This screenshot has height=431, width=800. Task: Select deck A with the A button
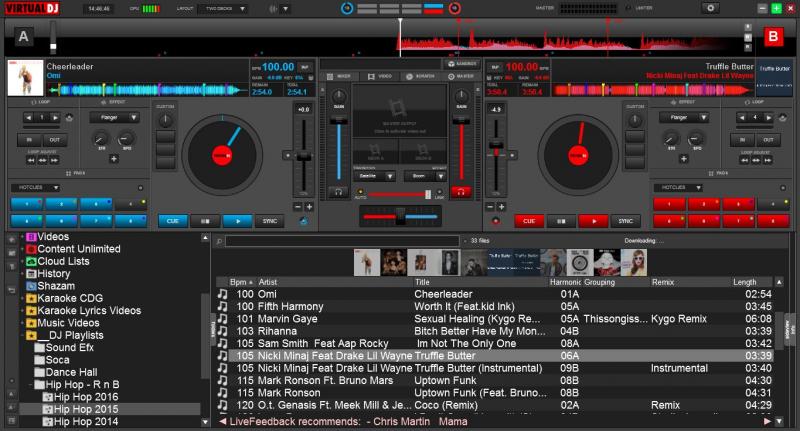click(23, 37)
